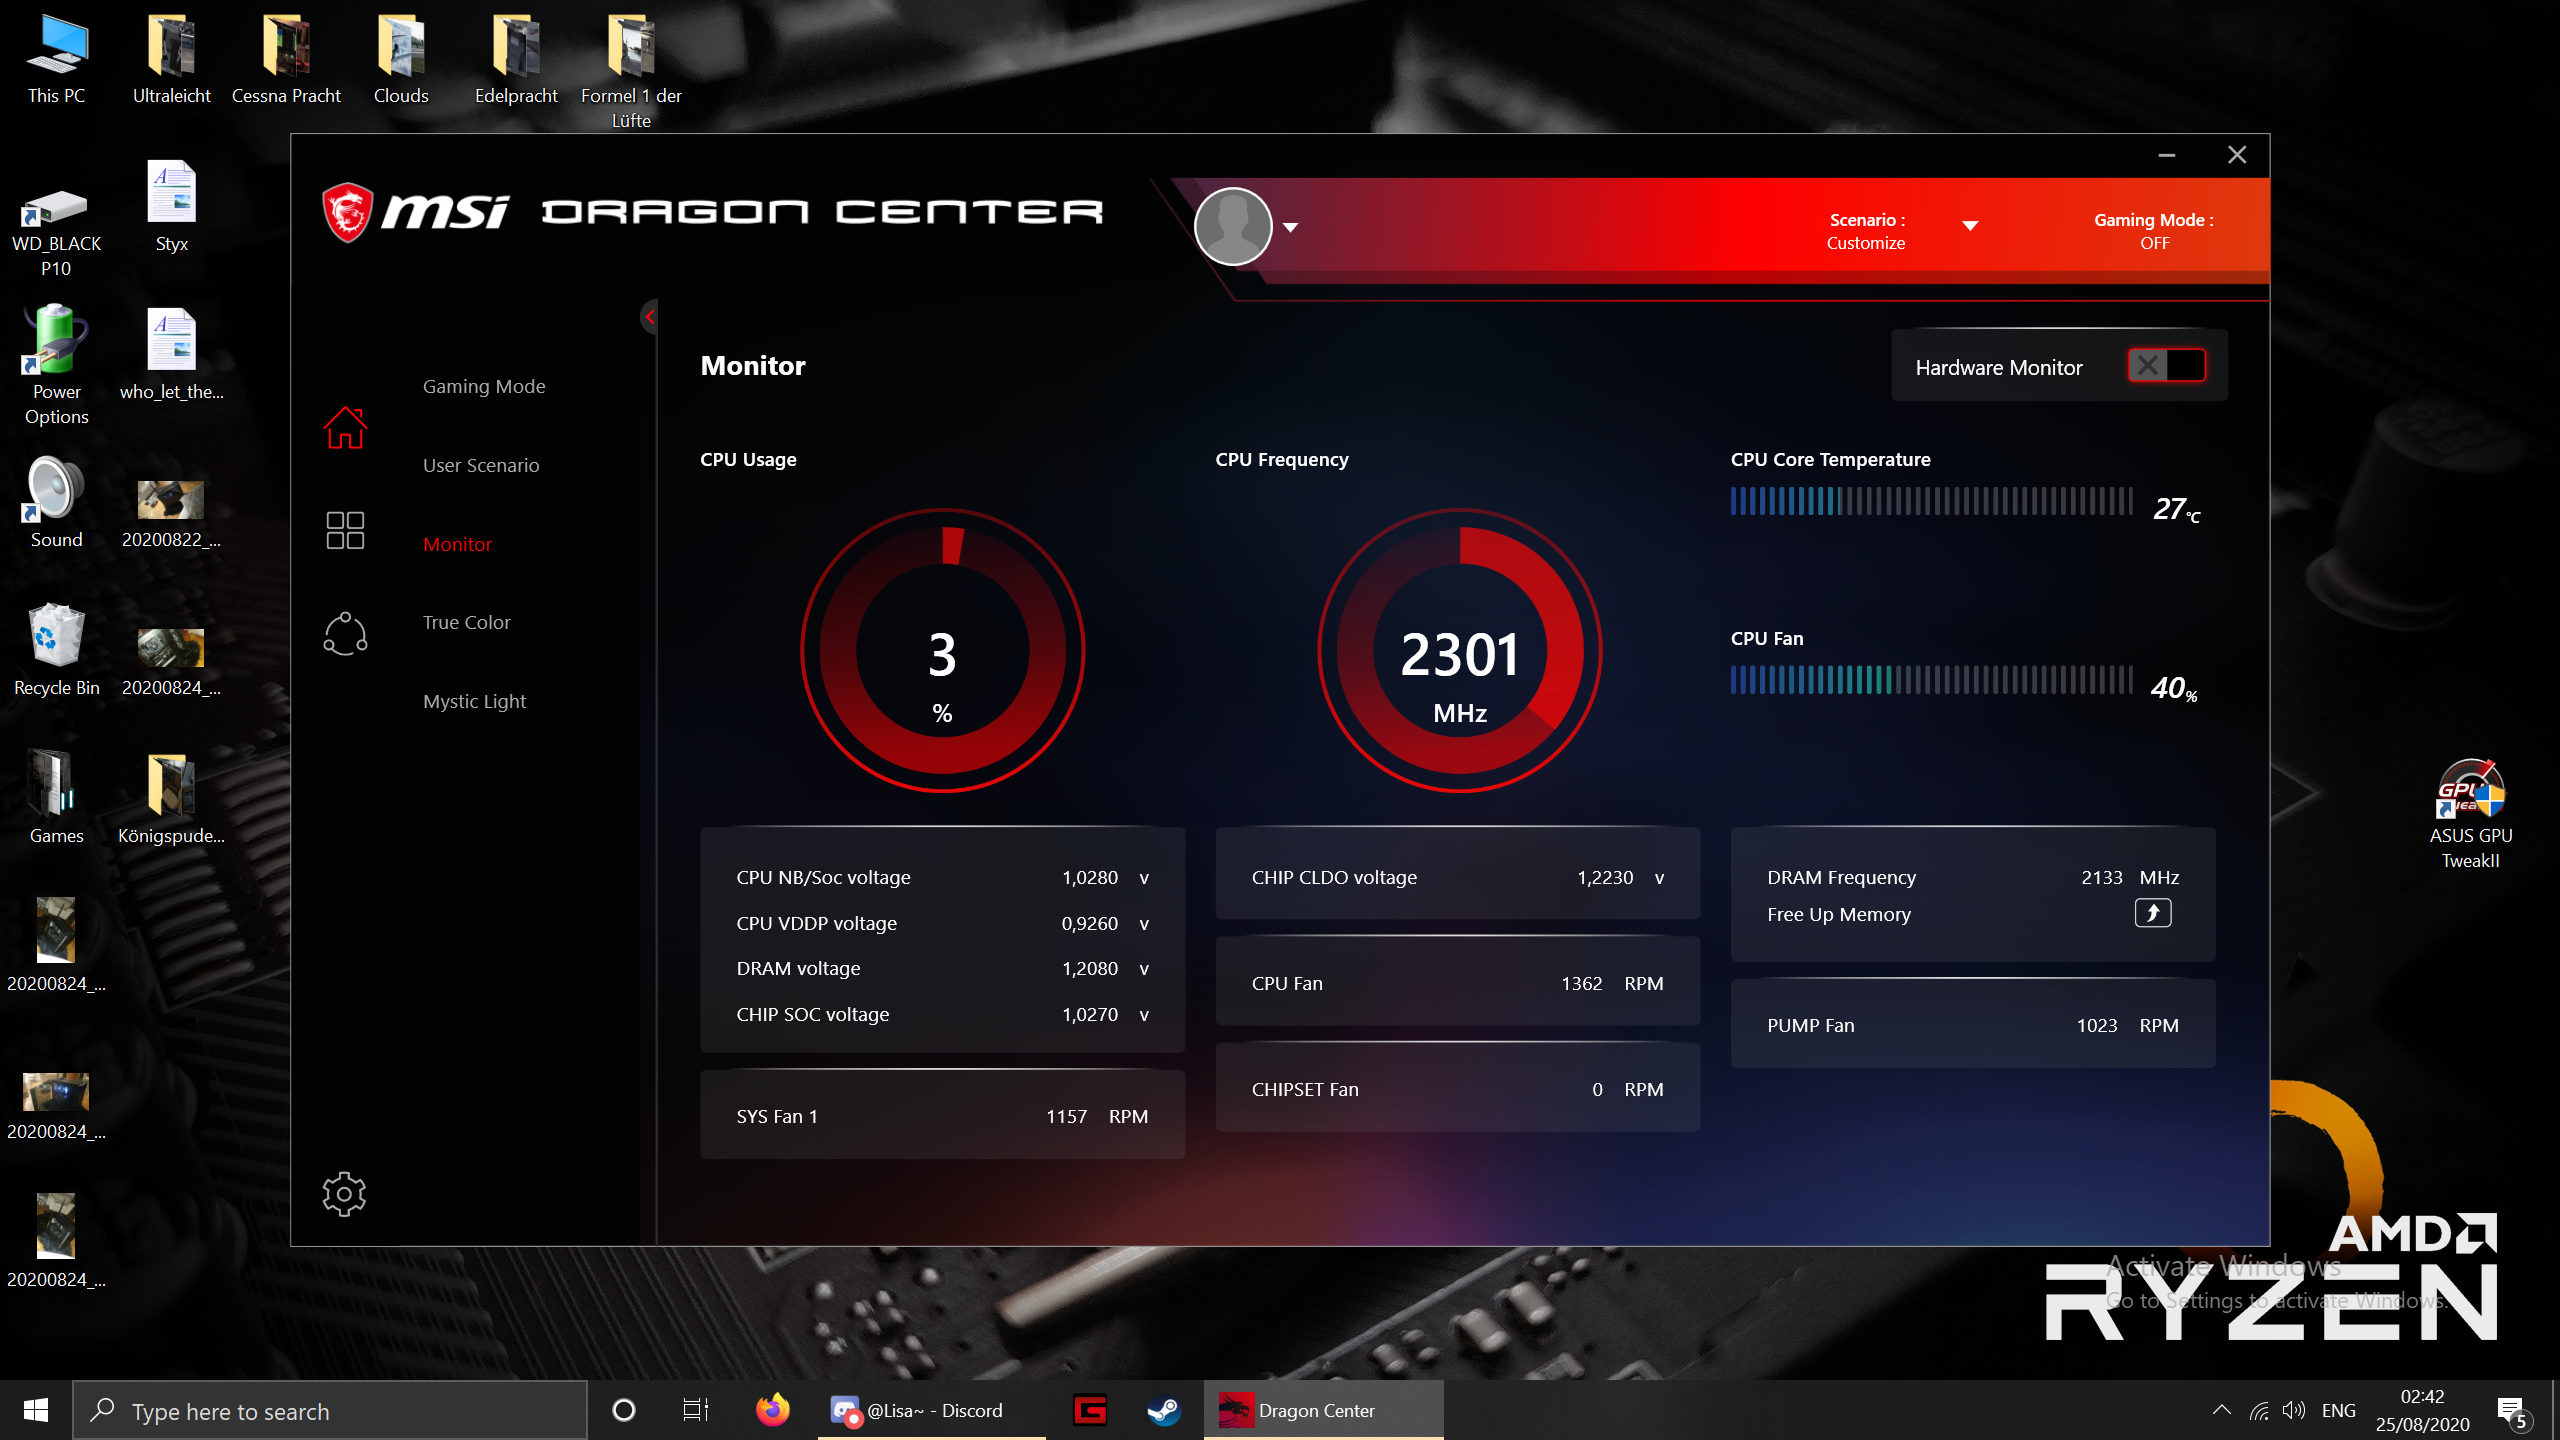Viewport: 2560px width, 1440px height.
Task: Select Gaming Mode menu item
Action: 484,386
